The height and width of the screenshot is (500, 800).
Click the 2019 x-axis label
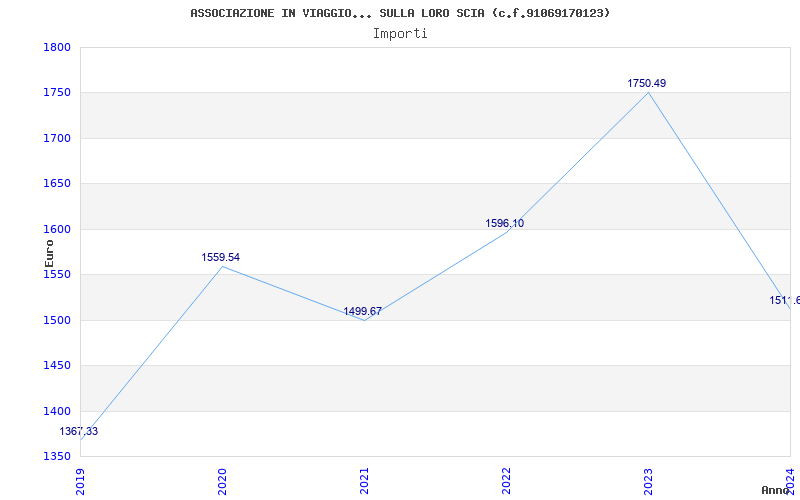tap(80, 482)
